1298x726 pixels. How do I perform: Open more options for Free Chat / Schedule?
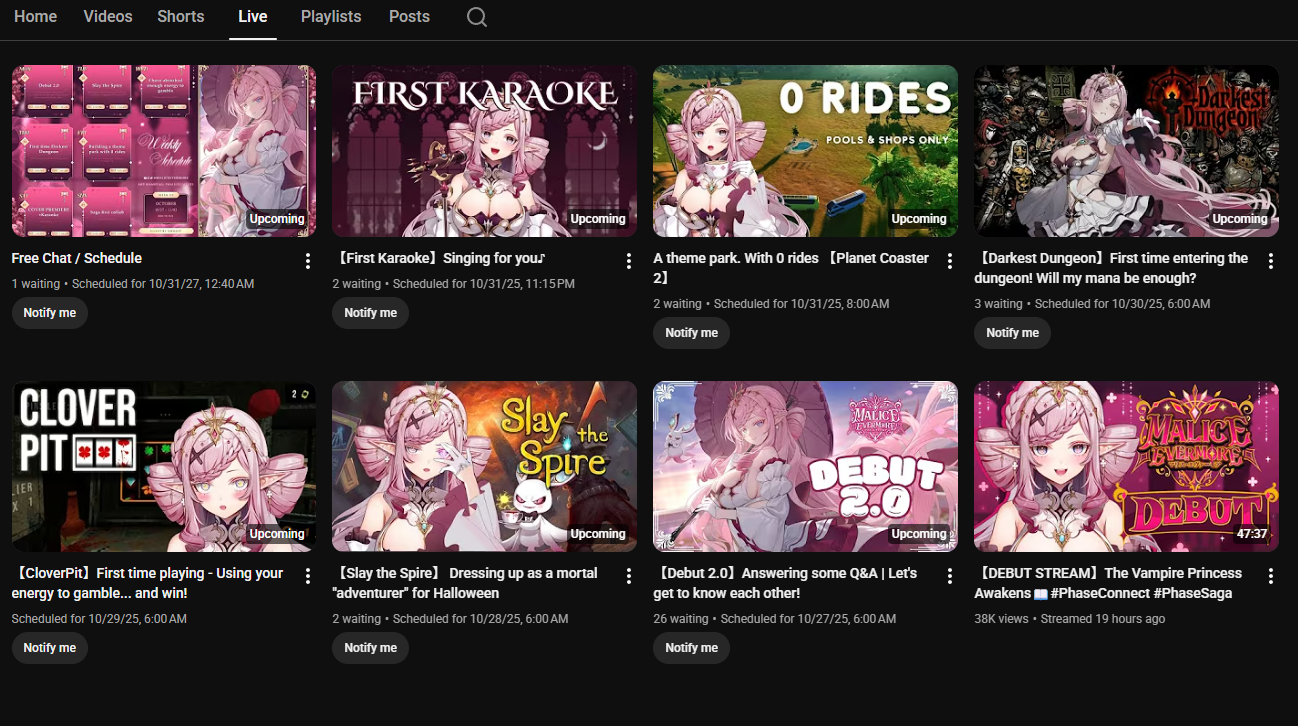(308, 261)
